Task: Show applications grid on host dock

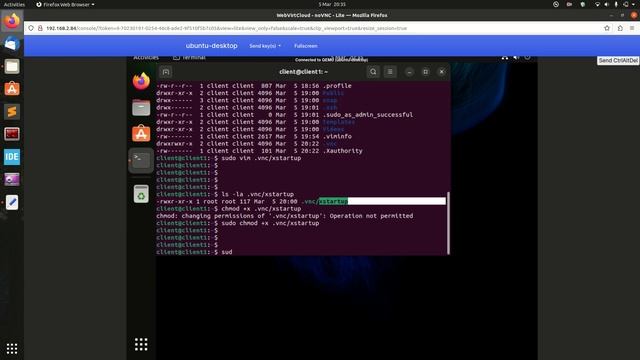Action: pyautogui.click(x=12, y=348)
